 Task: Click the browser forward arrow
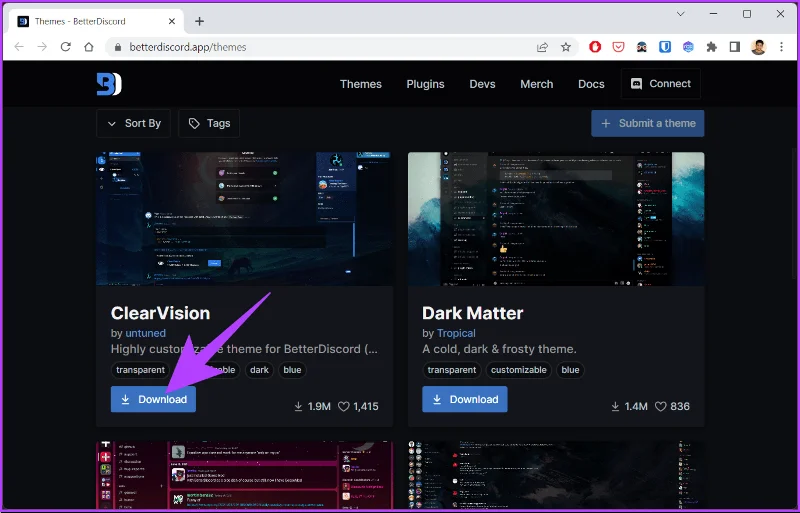coord(42,47)
